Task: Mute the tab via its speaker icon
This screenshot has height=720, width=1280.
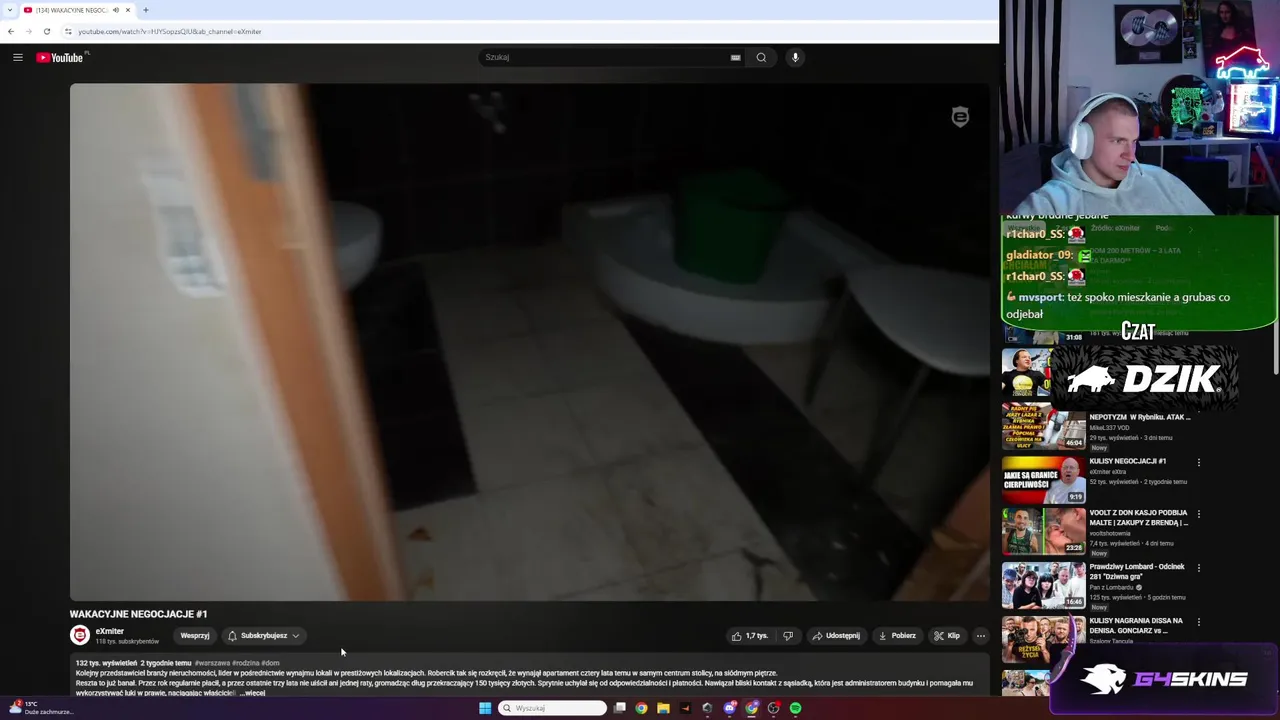Action: [116, 10]
